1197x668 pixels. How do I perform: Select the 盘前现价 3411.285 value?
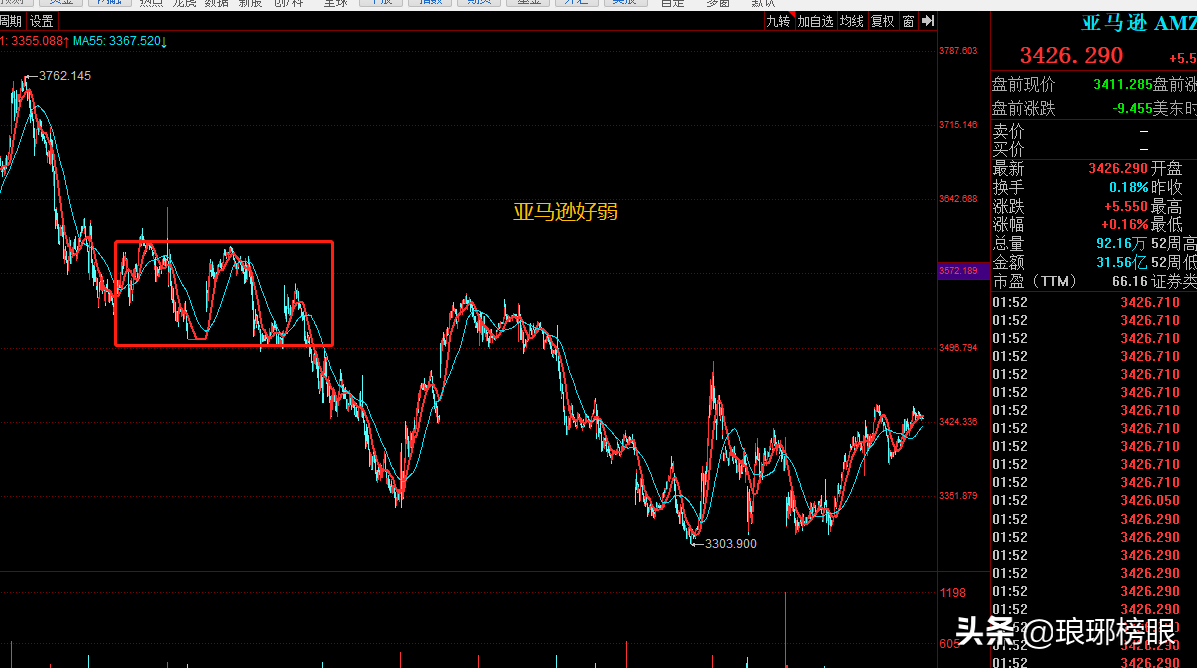[1122, 84]
